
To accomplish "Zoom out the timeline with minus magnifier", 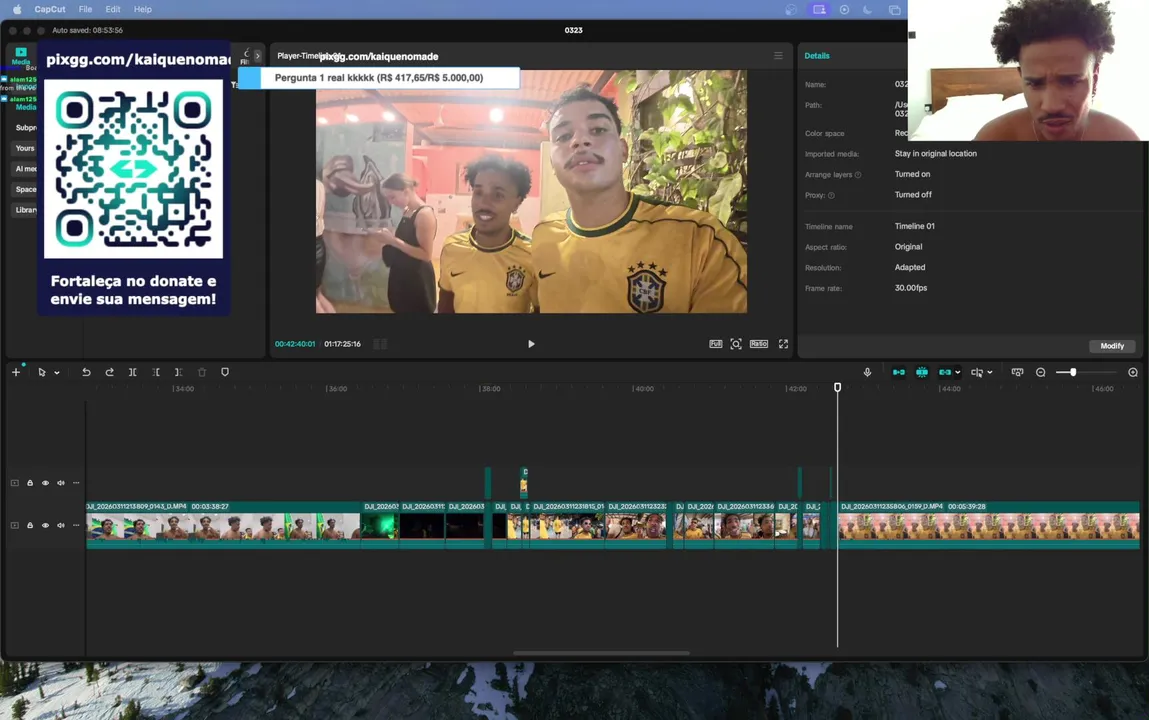I will 1041,372.
